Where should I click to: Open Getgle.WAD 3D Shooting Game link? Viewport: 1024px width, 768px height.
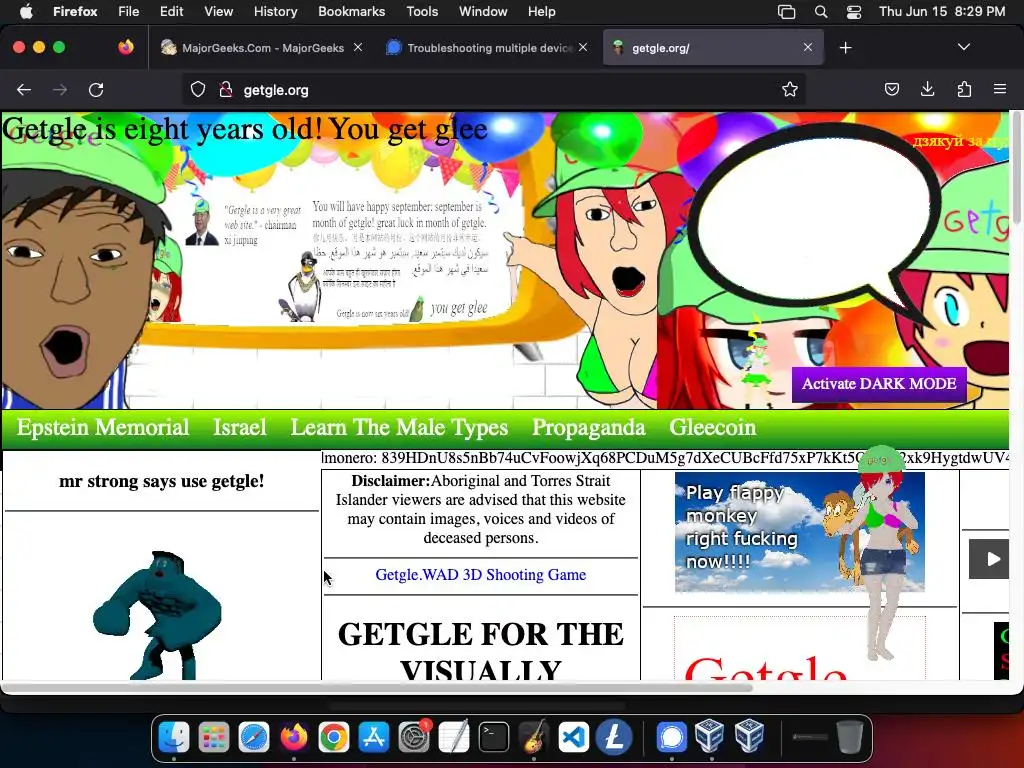[x=481, y=575]
